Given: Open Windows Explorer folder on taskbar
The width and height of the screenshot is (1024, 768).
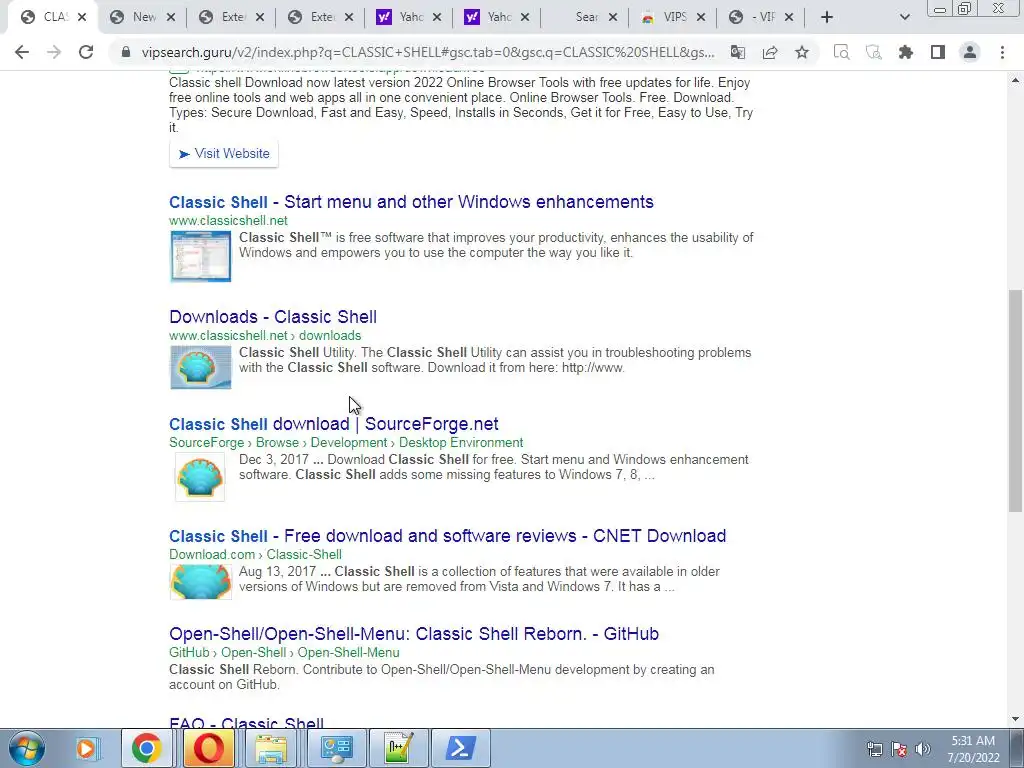Looking at the screenshot, I should [270, 748].
